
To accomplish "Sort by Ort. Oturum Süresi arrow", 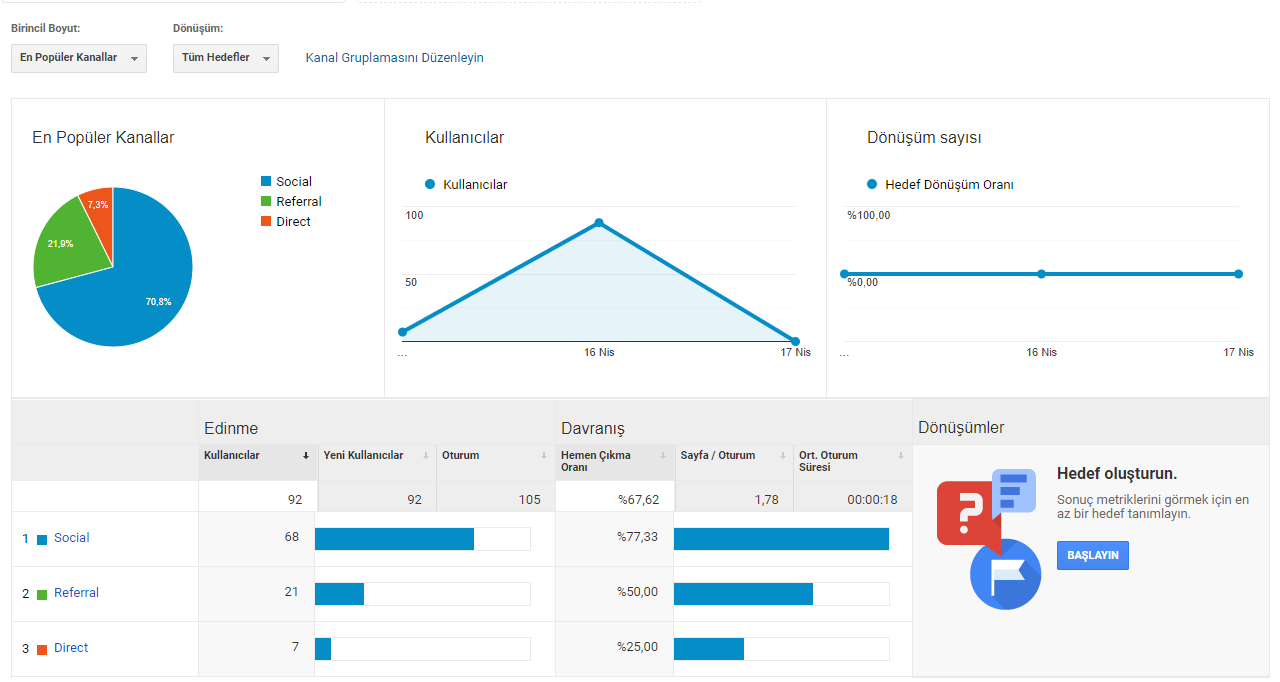I will tap(901, 456).
